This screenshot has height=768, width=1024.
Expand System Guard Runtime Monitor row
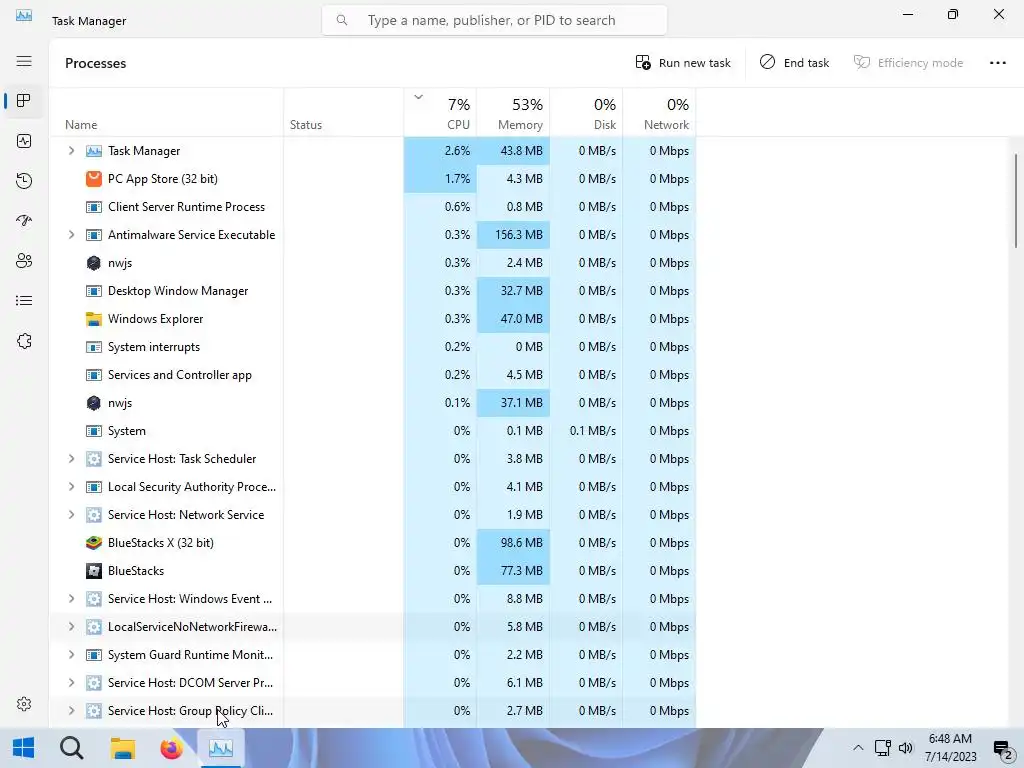click(71, 654)
